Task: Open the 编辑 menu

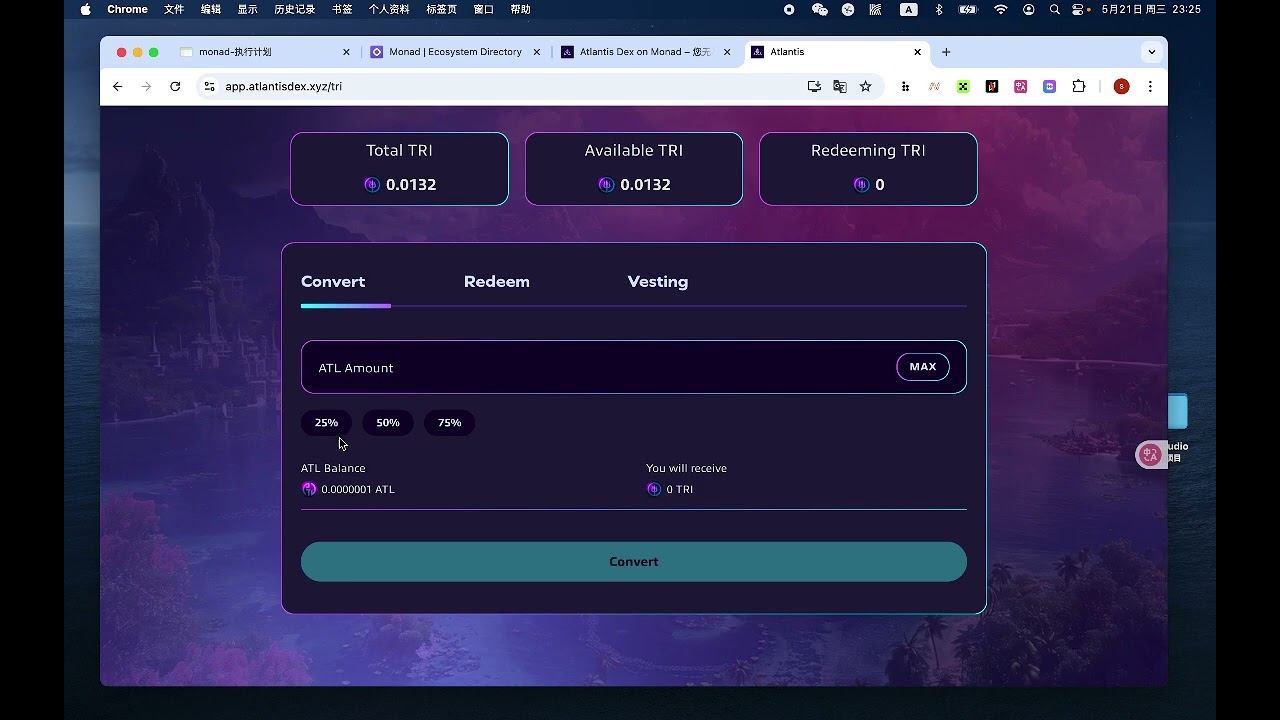Action: click(211, 10)
